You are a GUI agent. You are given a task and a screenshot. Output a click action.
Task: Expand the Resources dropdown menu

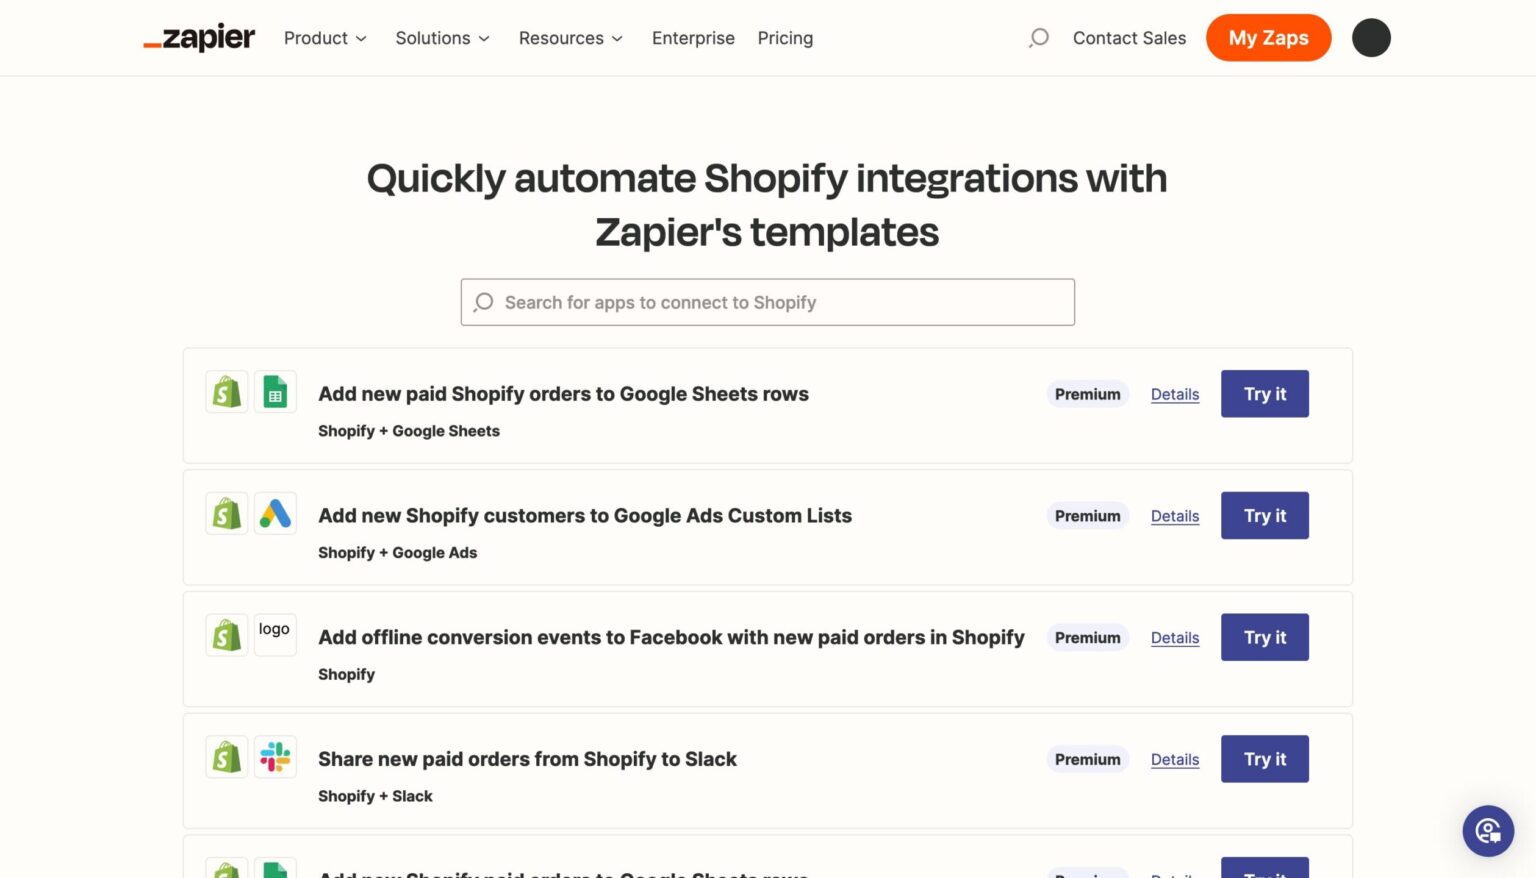570,38
